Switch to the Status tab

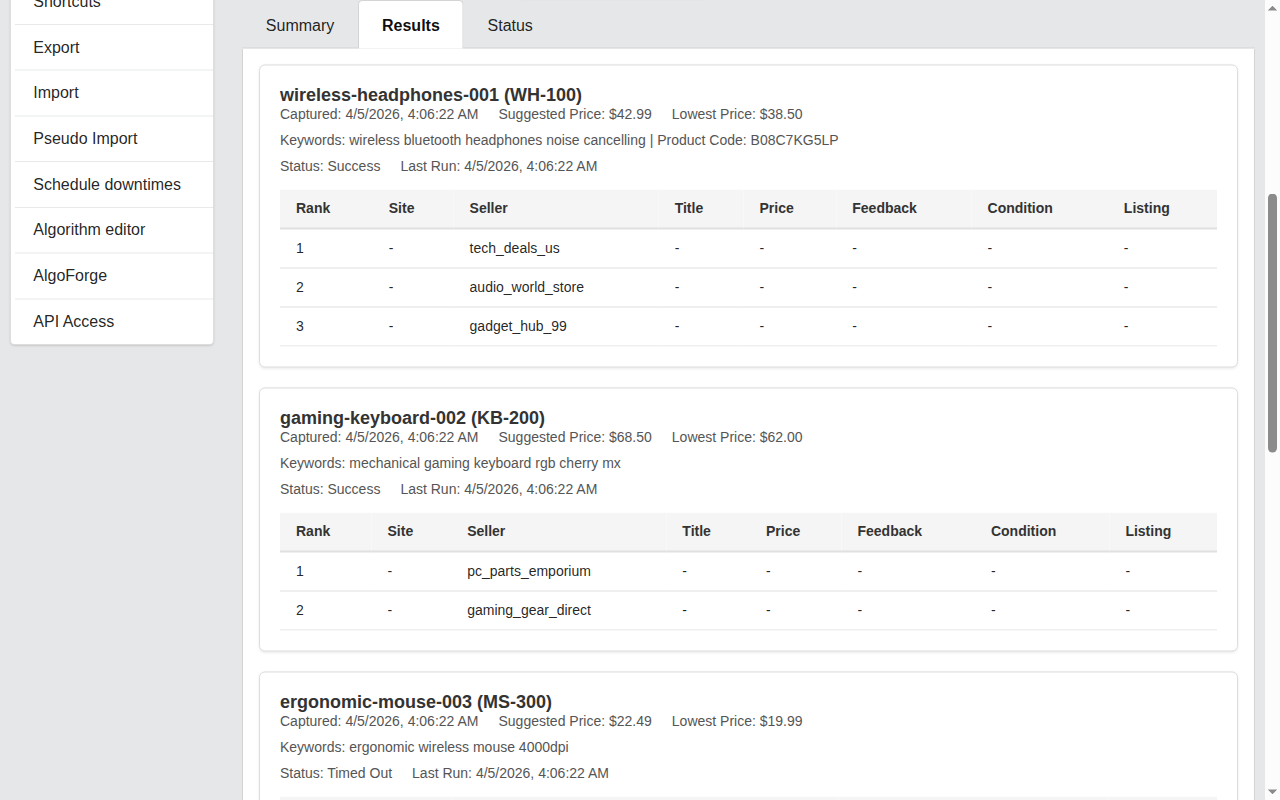pyautogui.click(x=510, y=25)
